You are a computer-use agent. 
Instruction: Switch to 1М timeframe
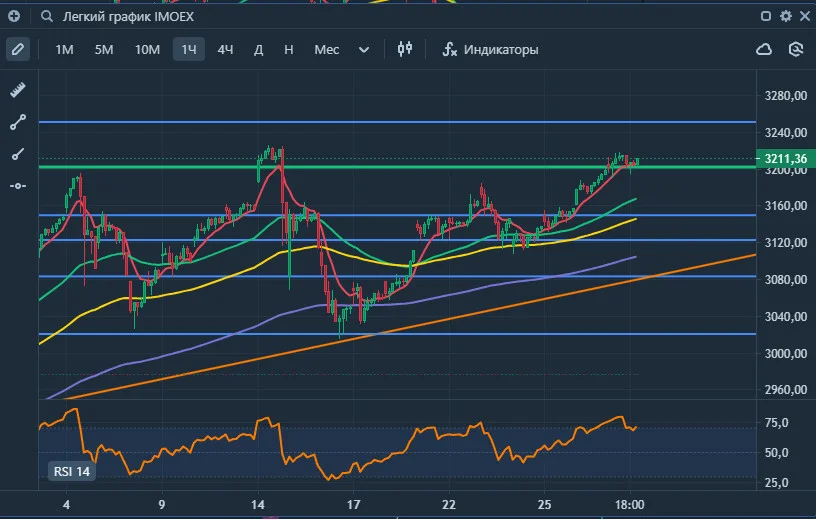coord(64,49)
